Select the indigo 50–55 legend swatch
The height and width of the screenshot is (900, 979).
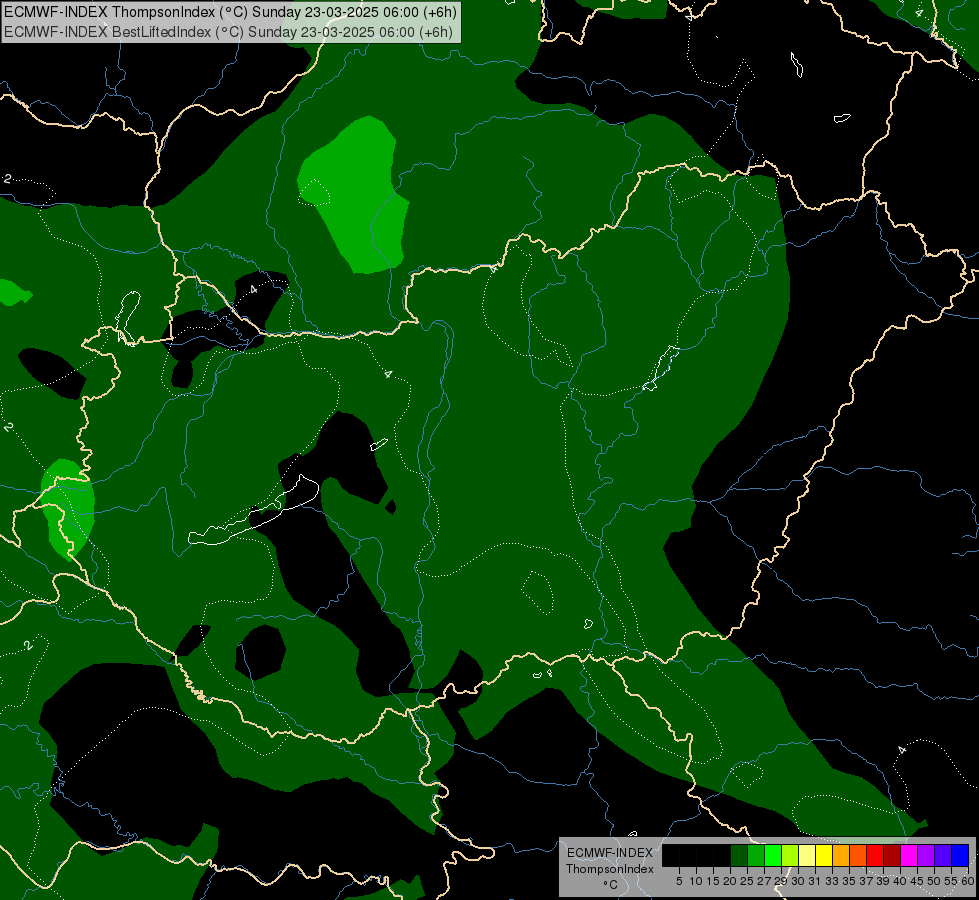coord(942,855)
